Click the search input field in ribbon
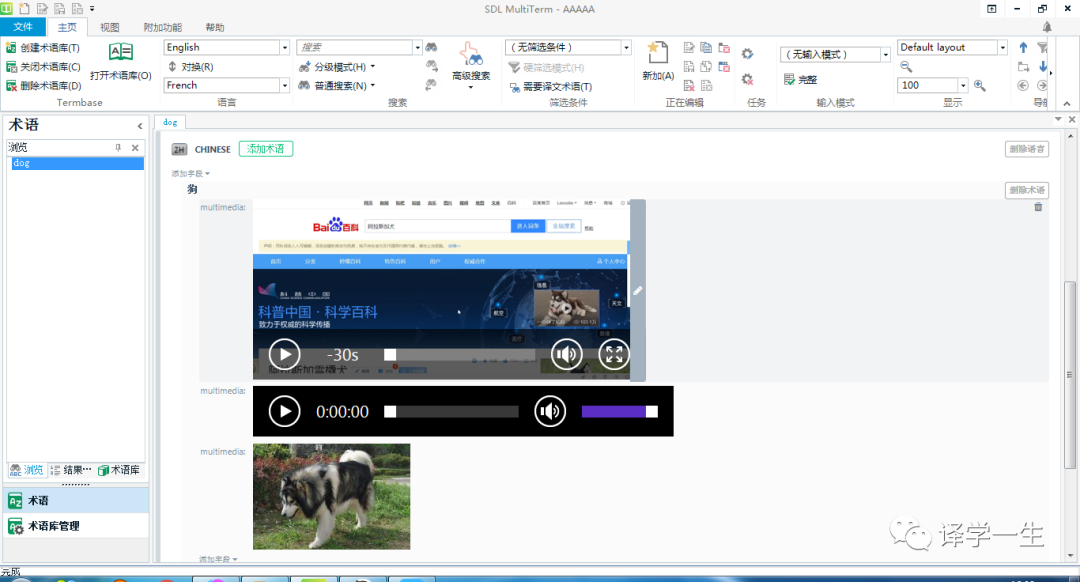Screen dimensions: 1080x582 click(x=355, y=48)
